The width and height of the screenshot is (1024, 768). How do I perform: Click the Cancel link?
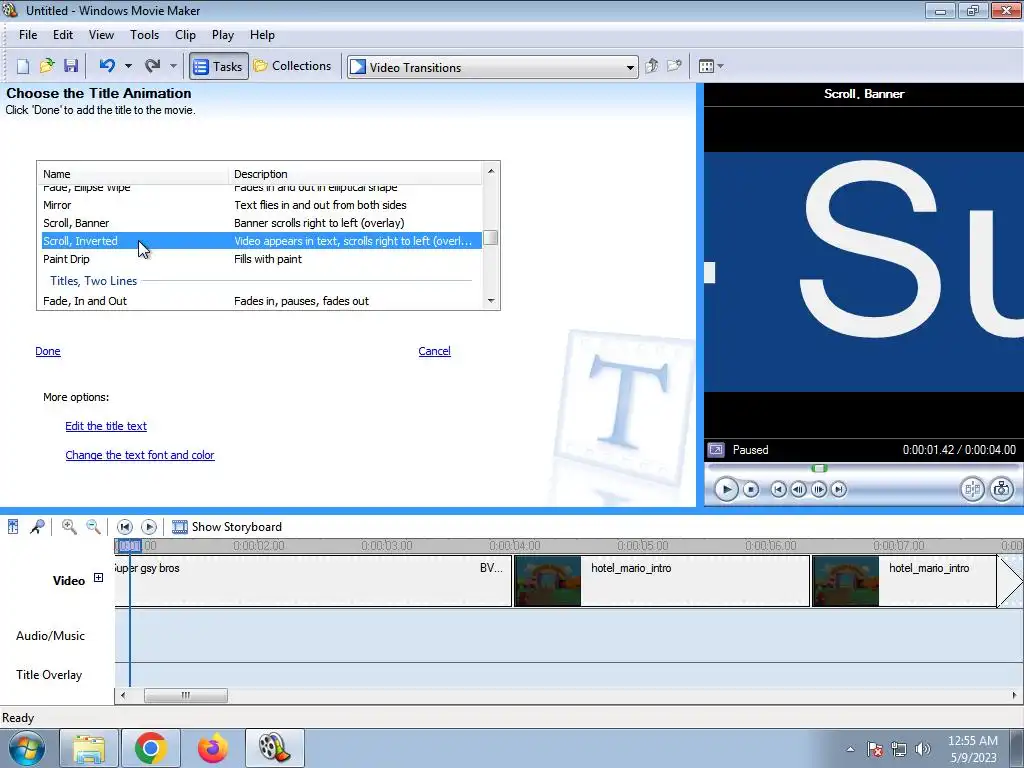click(434, 351)
